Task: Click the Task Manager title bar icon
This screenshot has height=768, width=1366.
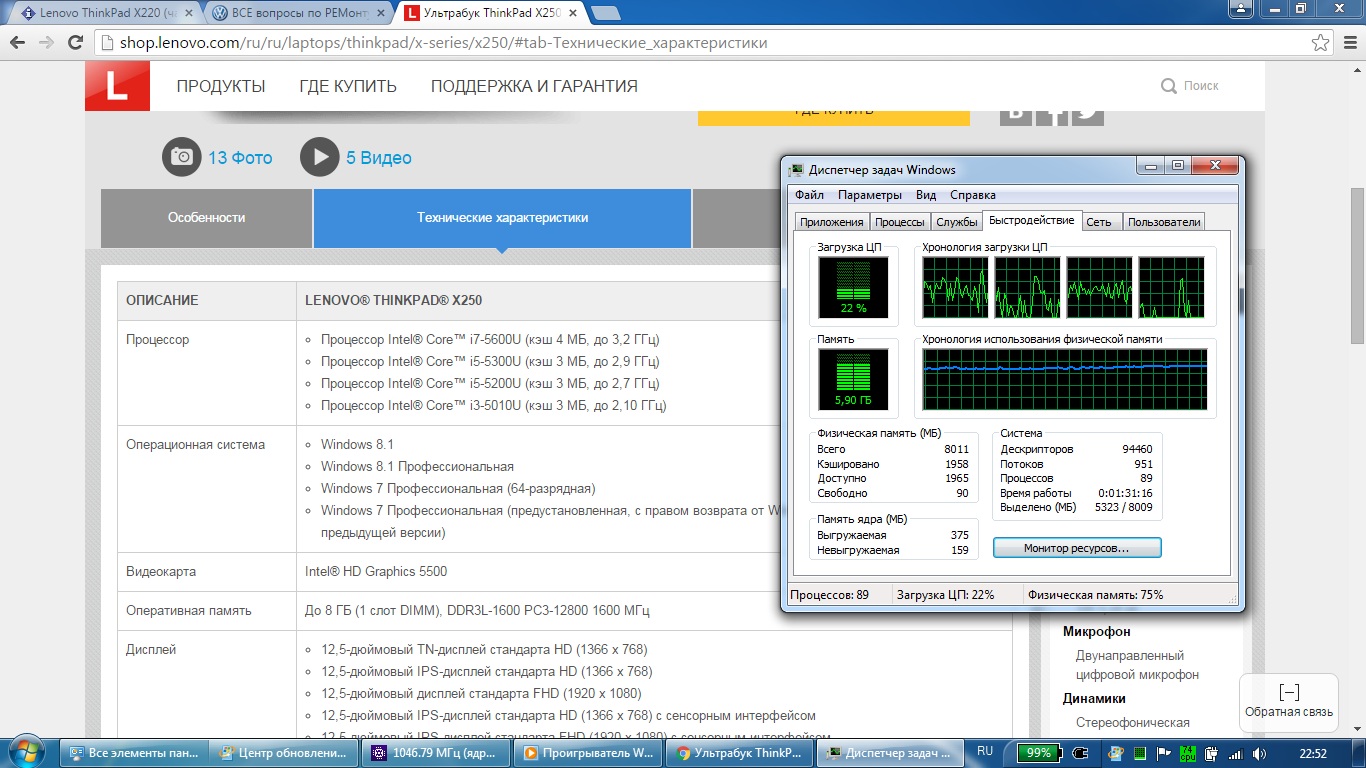Action: pos(796,170)
